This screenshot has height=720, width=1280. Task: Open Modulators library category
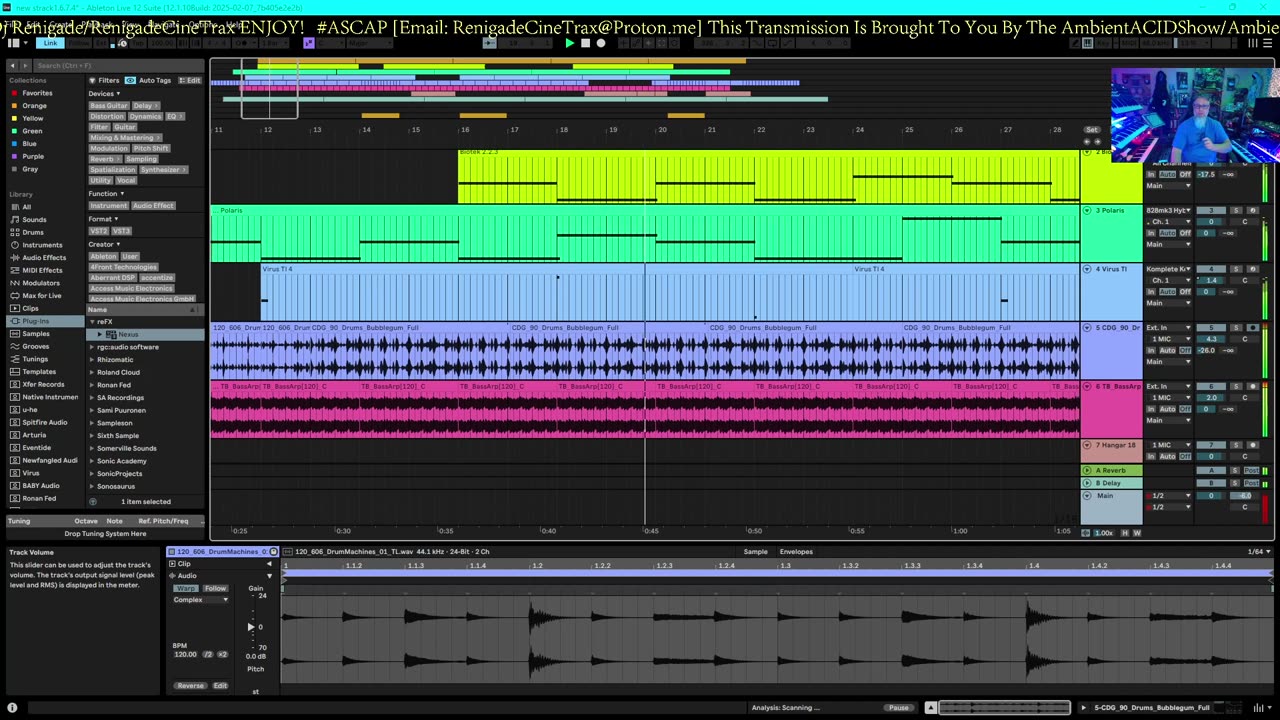pyautogui.click(x=41, y=283)
